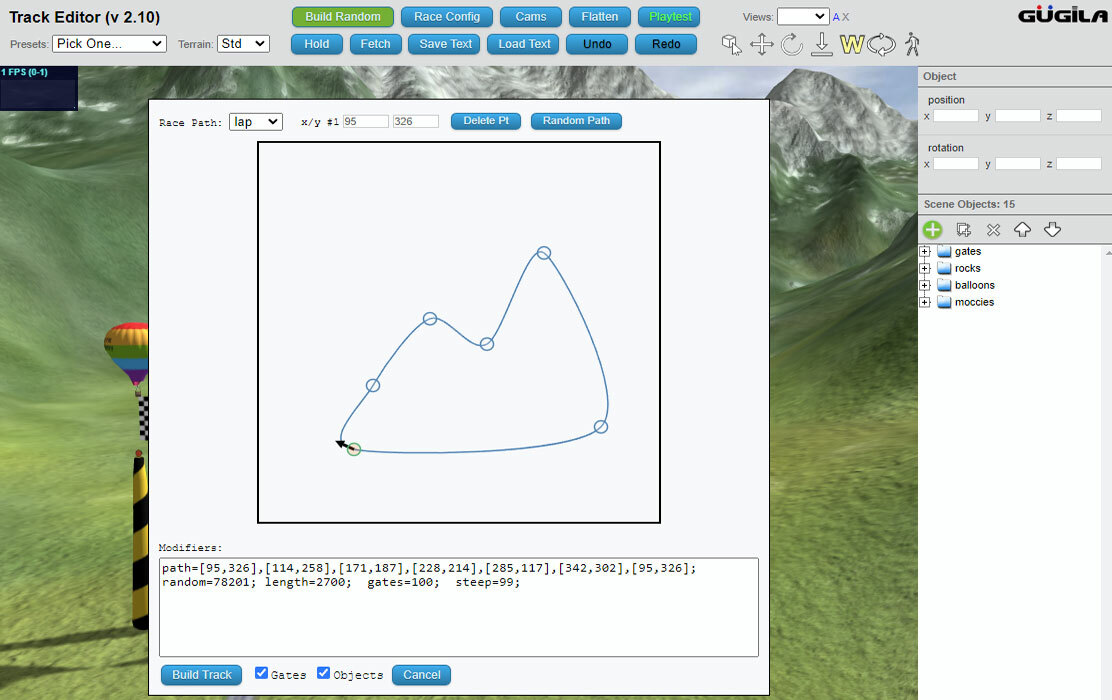Click the top path point circle
The height and width of the screenshot is (700, 1112).
click(x=544, y=253)
